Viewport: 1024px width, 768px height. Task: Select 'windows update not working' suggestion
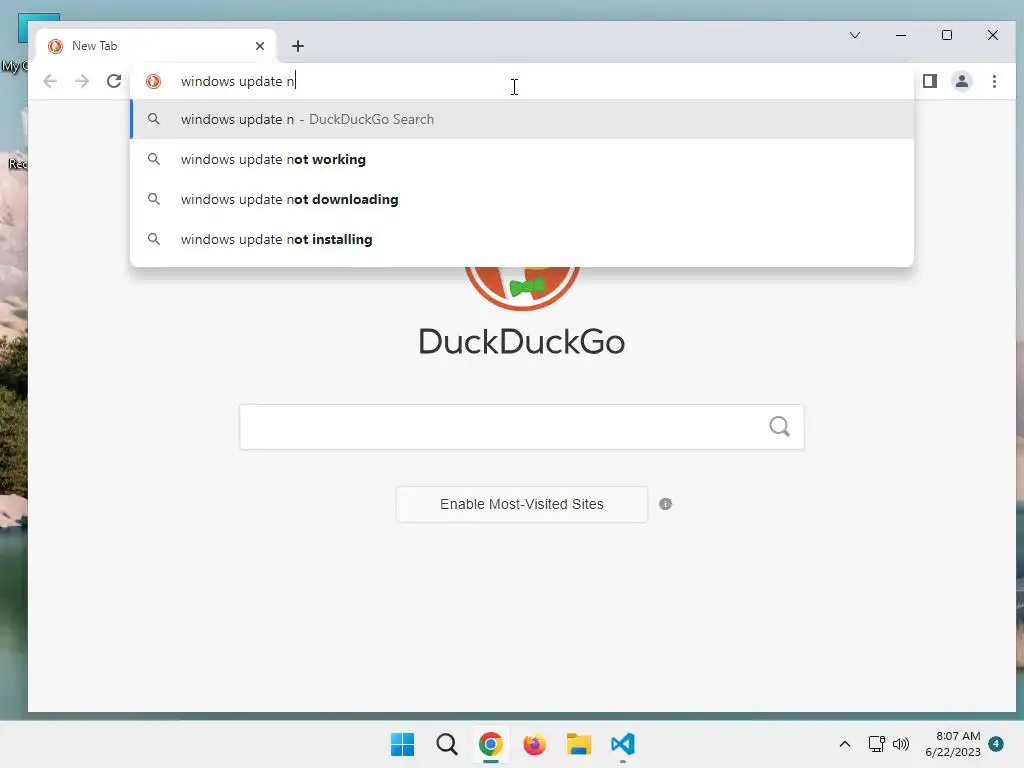pyautogui.click(x=522, y=159)
